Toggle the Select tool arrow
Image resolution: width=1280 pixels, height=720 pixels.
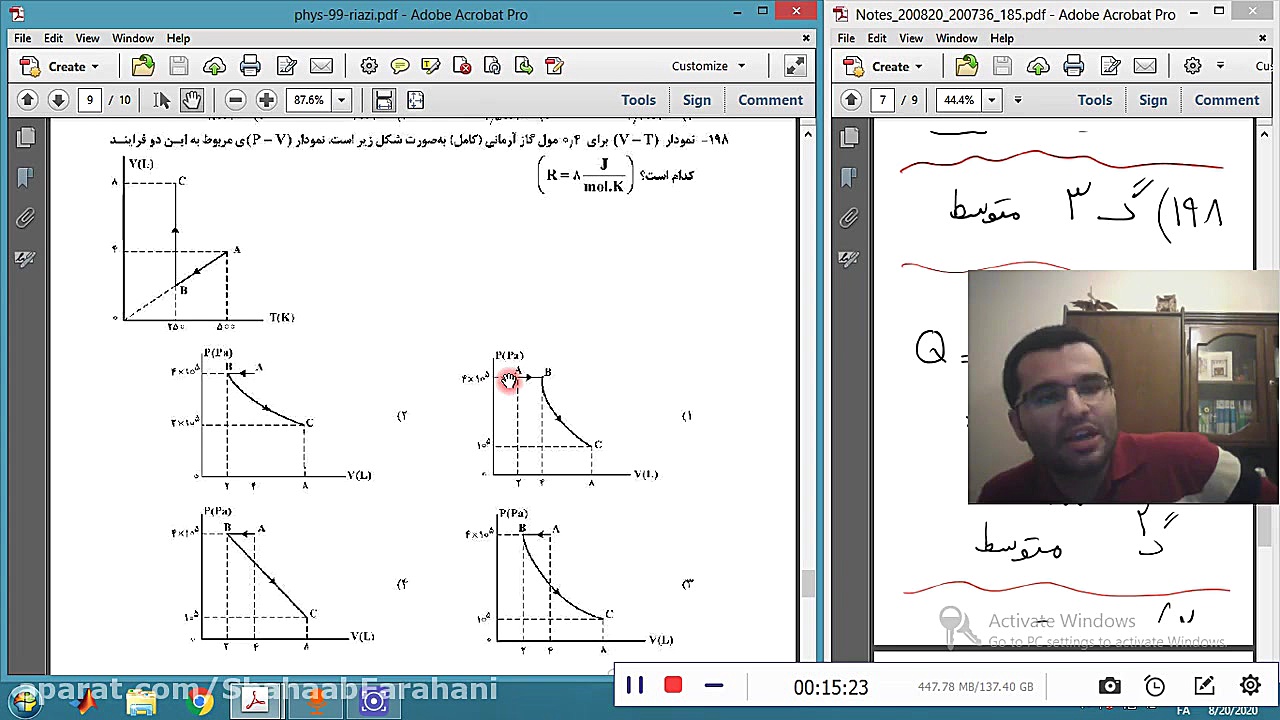click(162, 100)
